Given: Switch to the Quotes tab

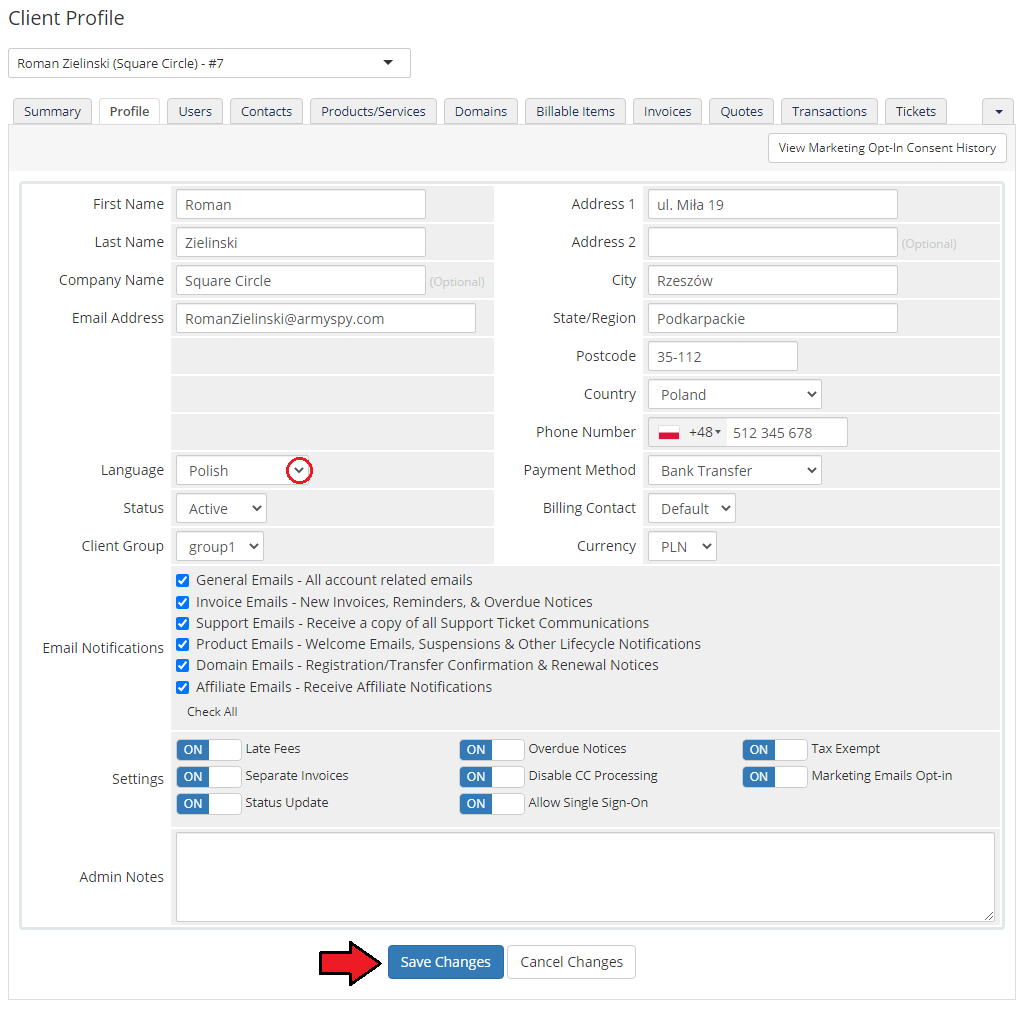Looking at the screenshot, I should point(741,112).
